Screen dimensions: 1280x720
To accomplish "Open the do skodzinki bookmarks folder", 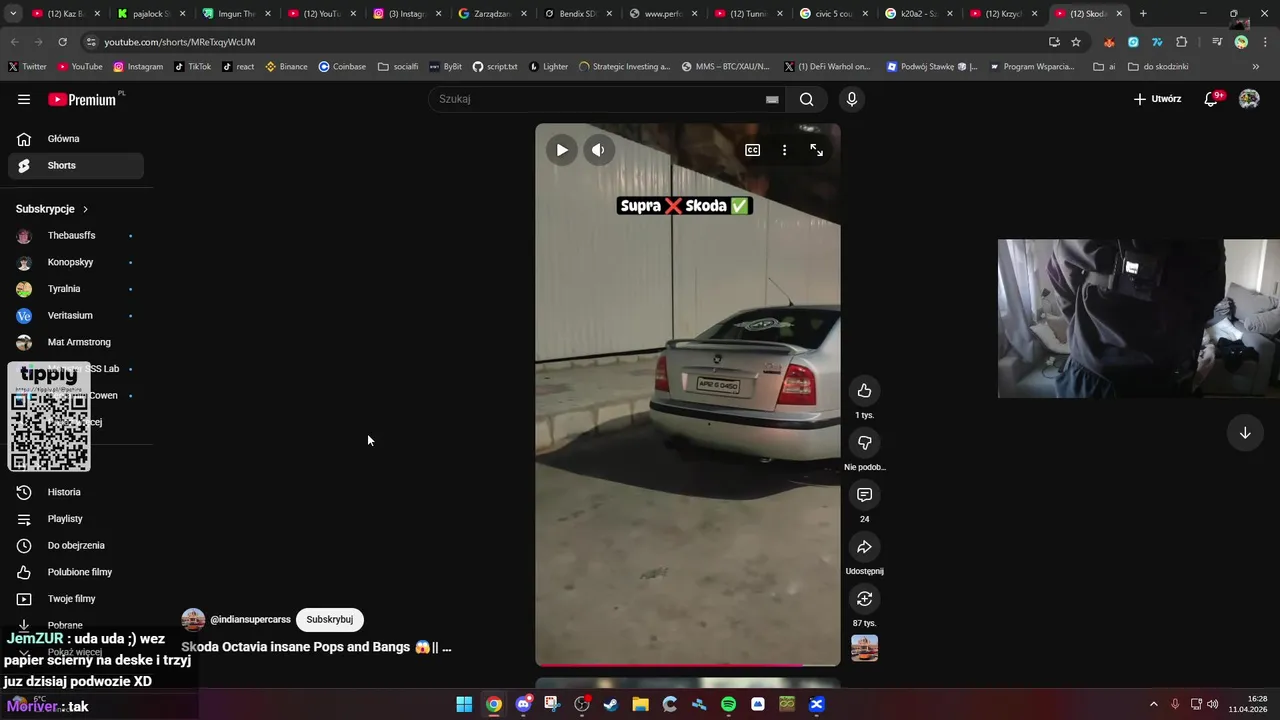I will pyautogui.click(x=1158, y=67).
